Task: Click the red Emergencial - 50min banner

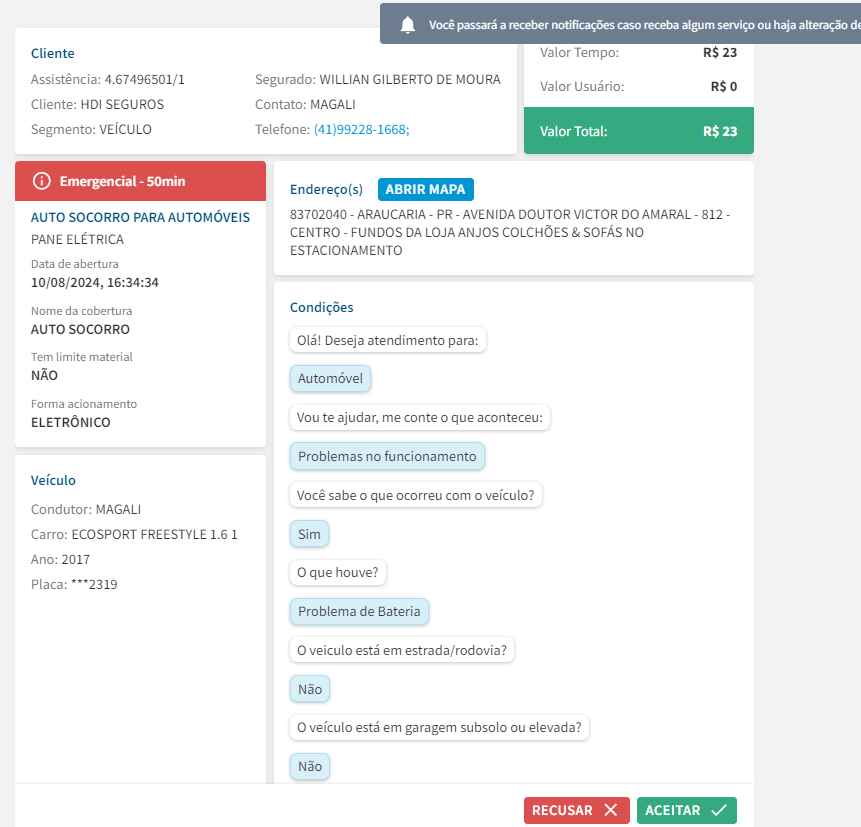Action: tap(140, 181)
